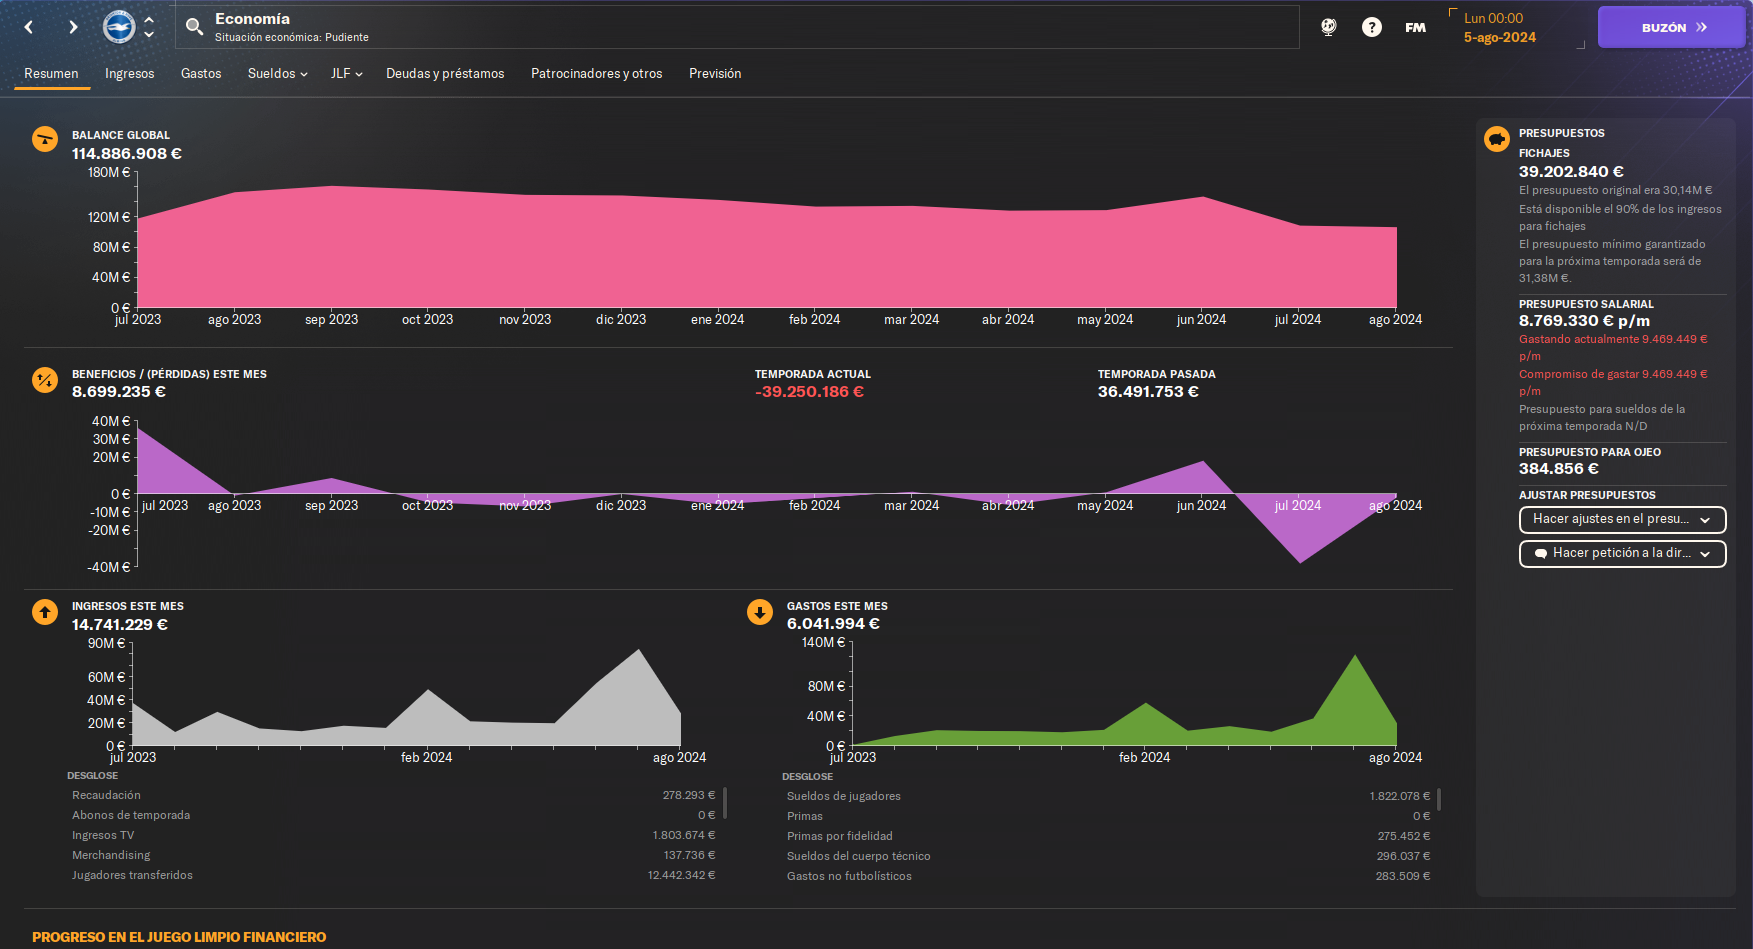This screenshot has height=949, width=1753.
Task: Click the Jugadores transferidos row
Action: [x=393, y=875]
